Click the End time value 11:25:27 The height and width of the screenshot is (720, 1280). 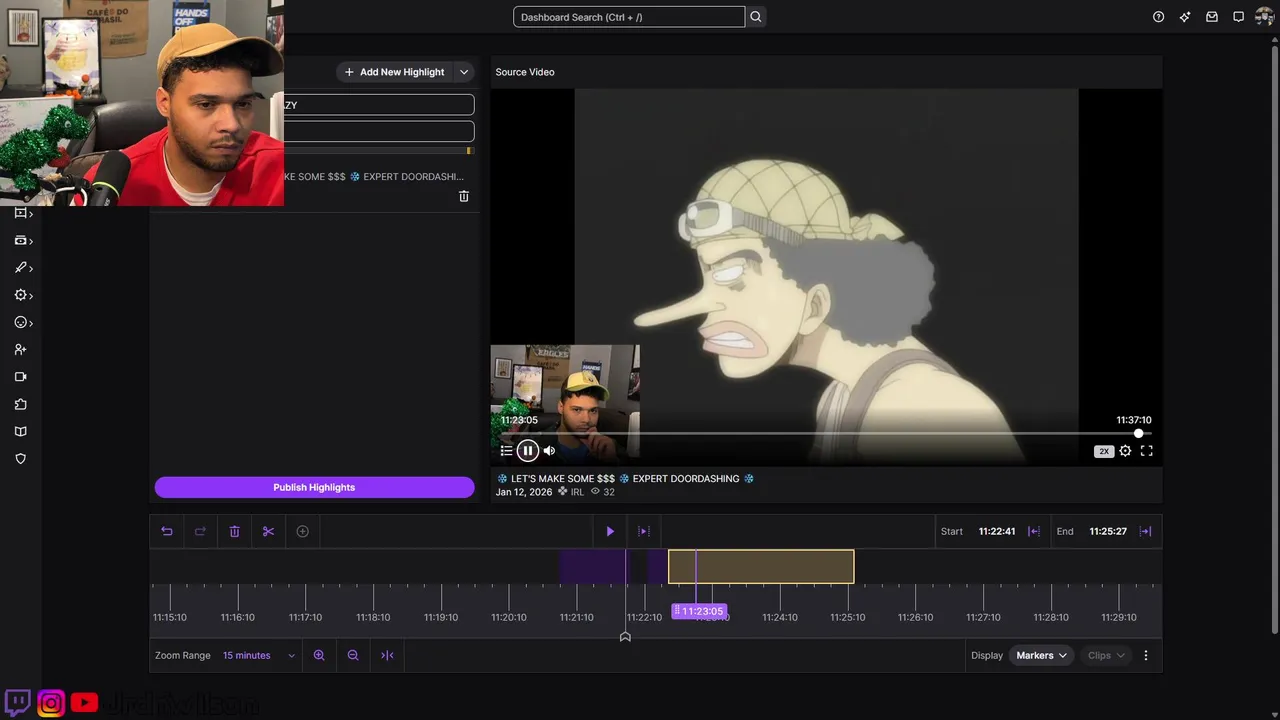1108,531
